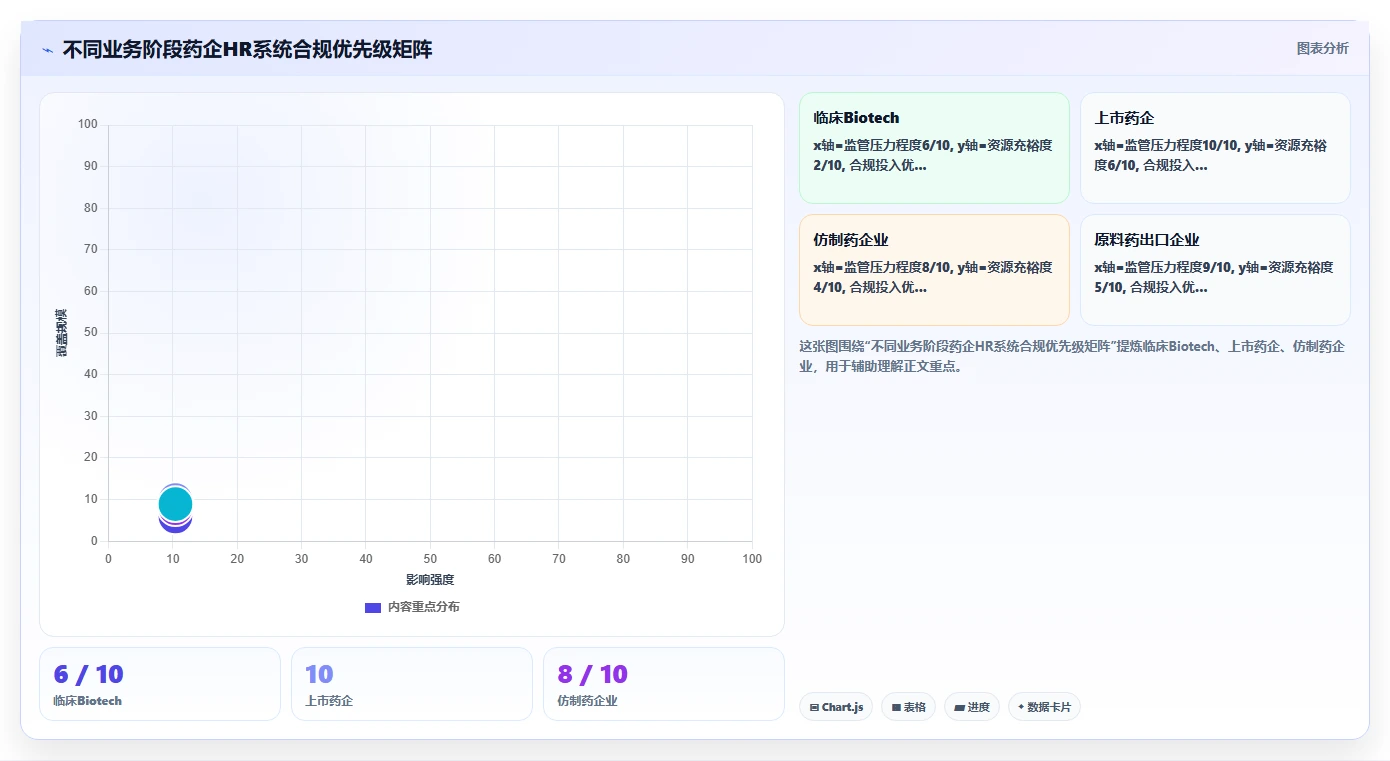
Task: Click the cyan bubble on the chart
Action: (175, 504)
